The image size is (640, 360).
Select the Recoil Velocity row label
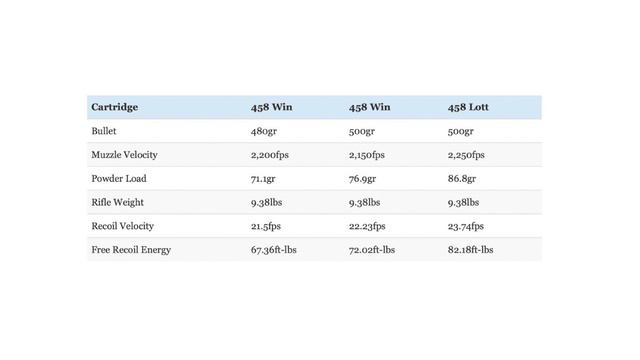(122, 226)
